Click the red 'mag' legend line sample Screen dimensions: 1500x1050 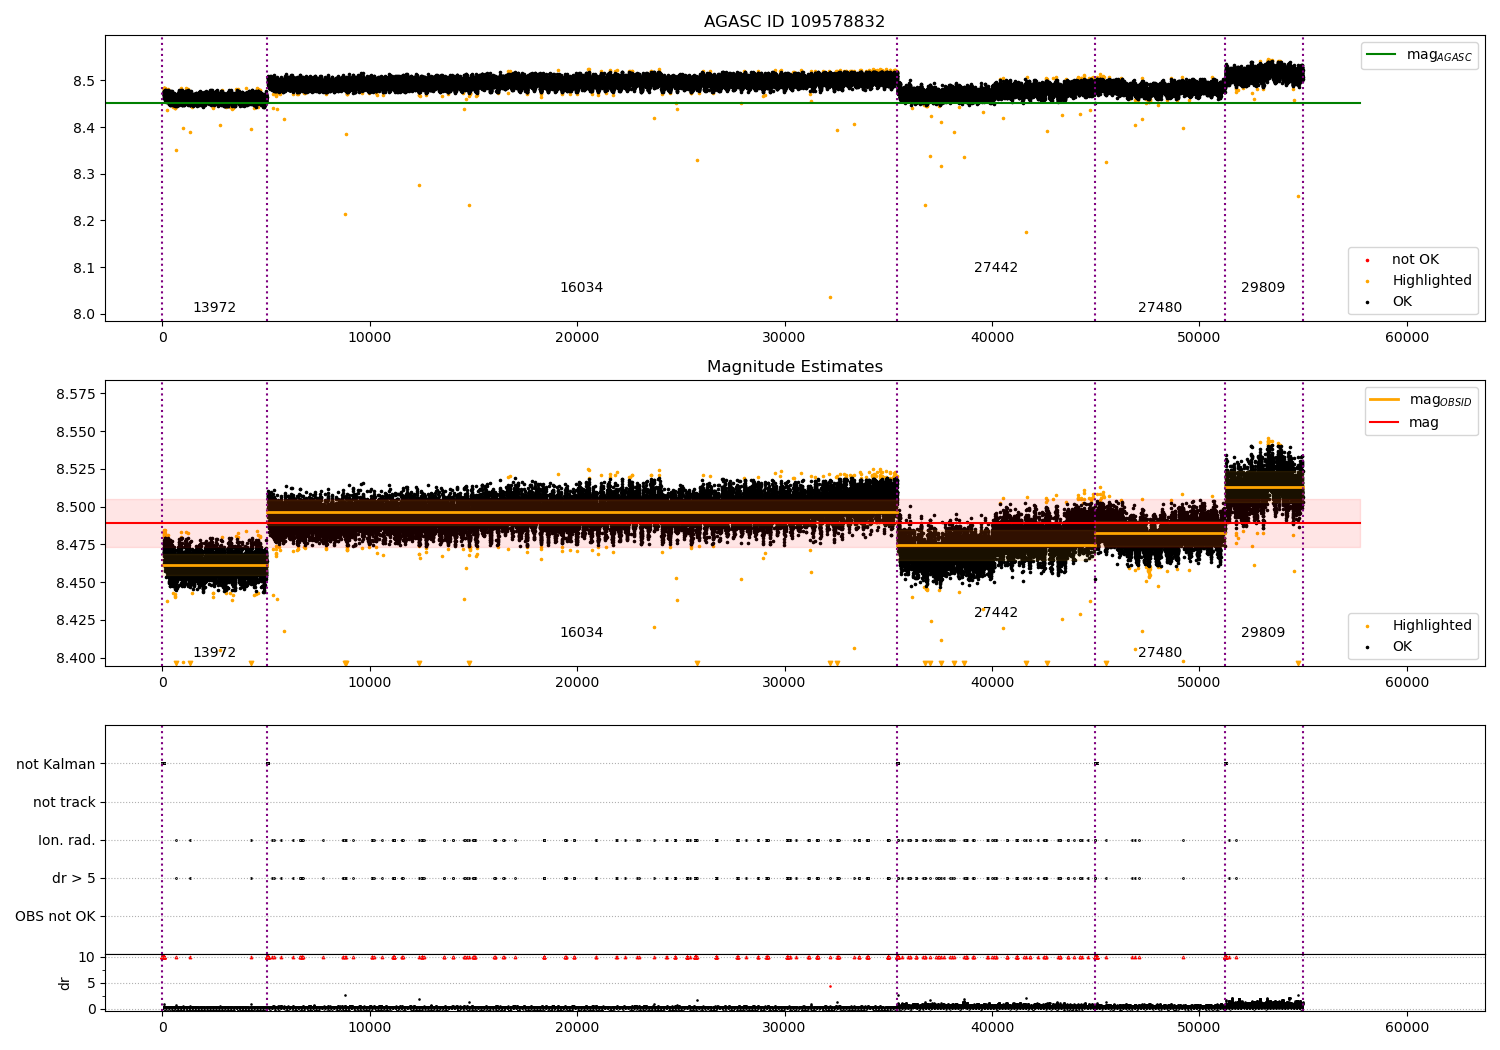[x=1385, y=423]
